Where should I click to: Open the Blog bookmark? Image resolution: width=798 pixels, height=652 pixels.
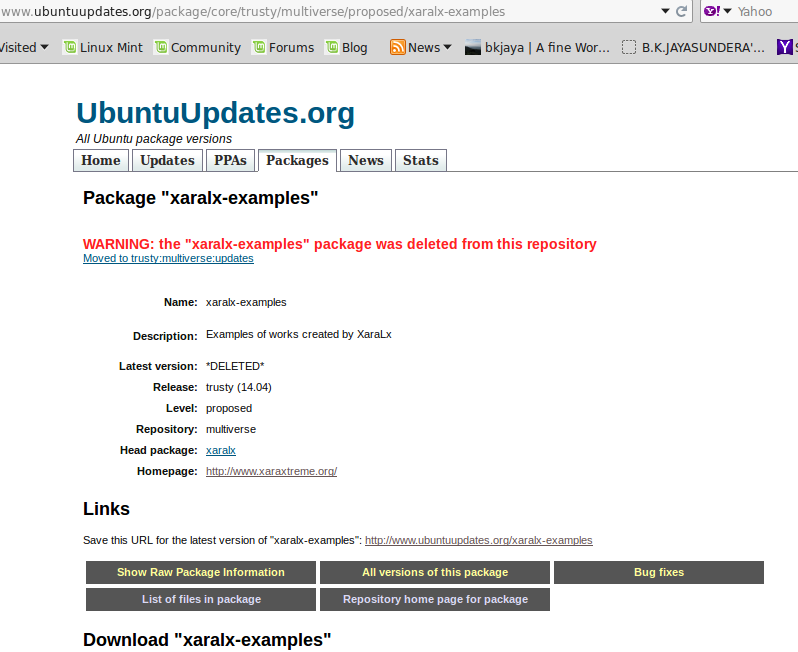(347, 47)
